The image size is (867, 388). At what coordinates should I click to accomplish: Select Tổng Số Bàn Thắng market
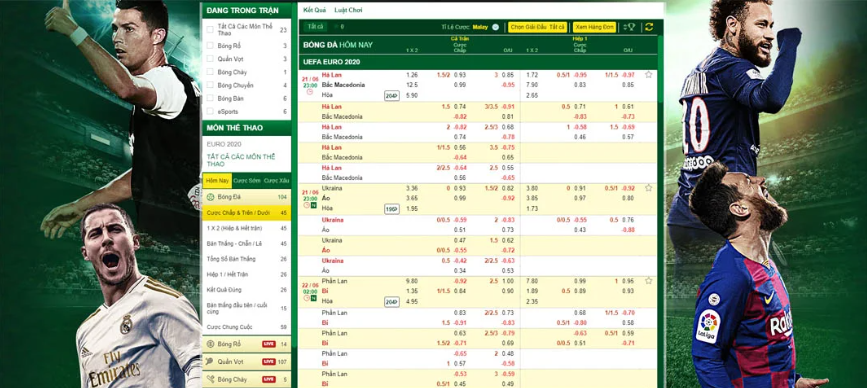click(247, 259)
